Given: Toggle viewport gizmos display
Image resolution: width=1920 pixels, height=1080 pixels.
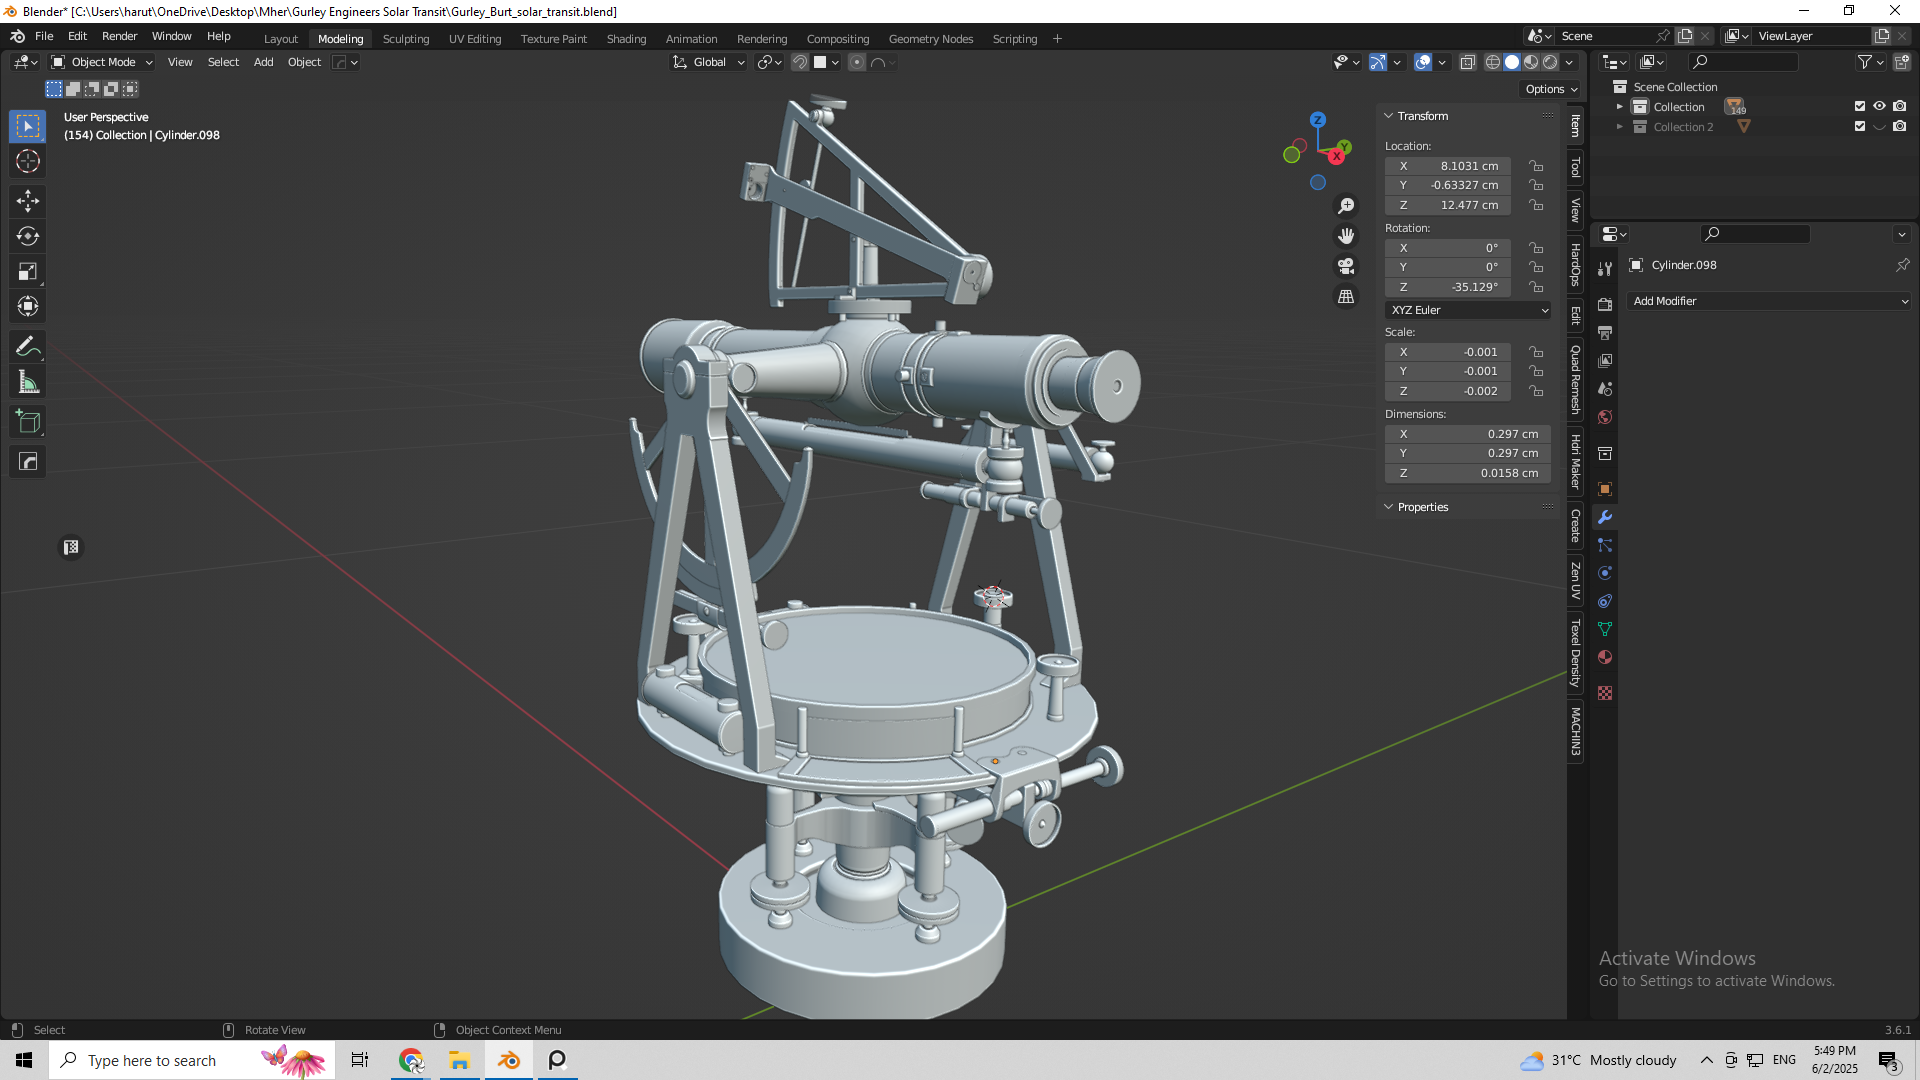Looking at the screenshot, I should point(1377,62).
